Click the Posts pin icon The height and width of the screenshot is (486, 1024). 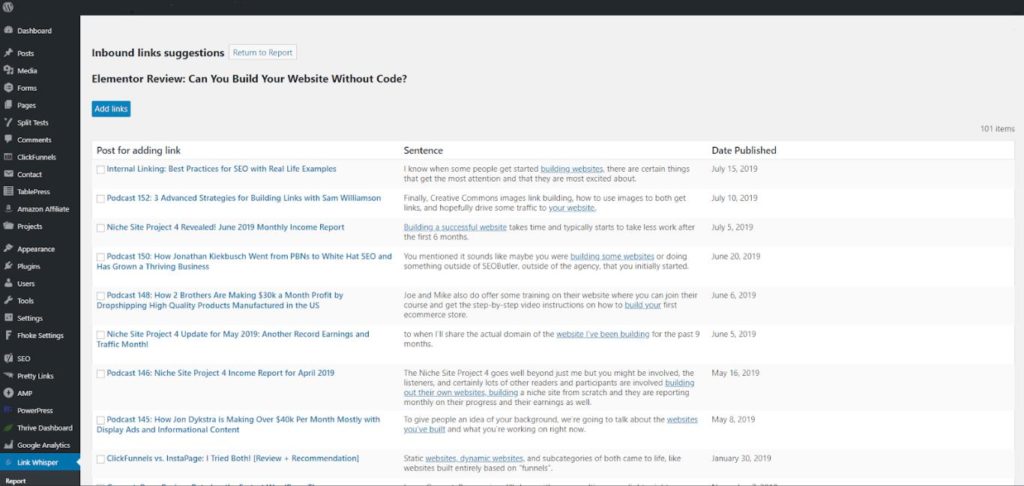click(8, 54)
